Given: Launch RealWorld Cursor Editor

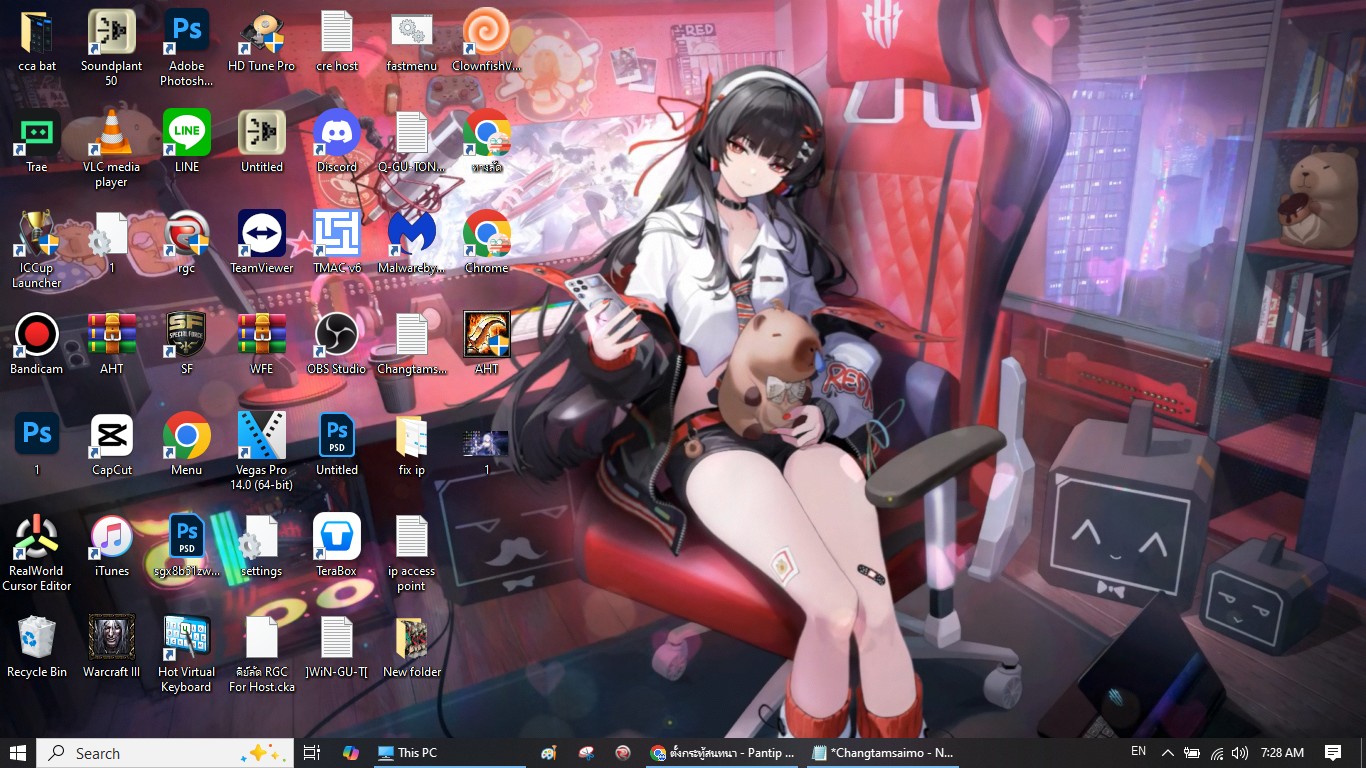Looking at the screenshot, I should (x=37, y=553).
